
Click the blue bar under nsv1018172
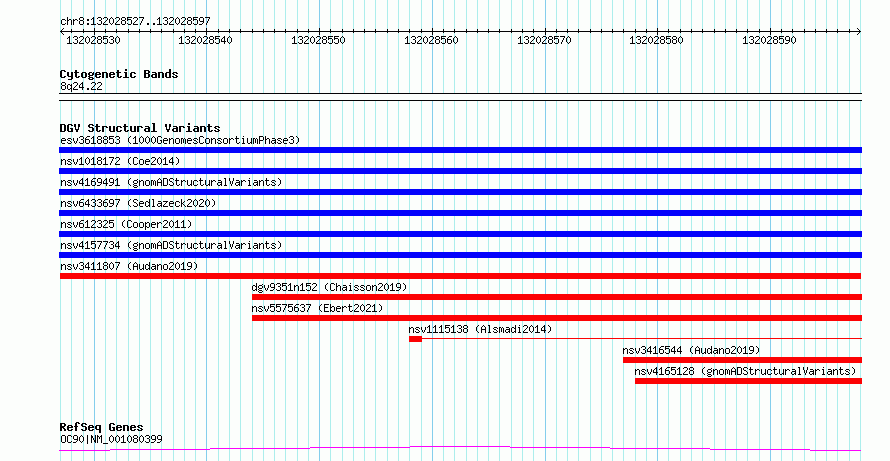pos(460,171)
